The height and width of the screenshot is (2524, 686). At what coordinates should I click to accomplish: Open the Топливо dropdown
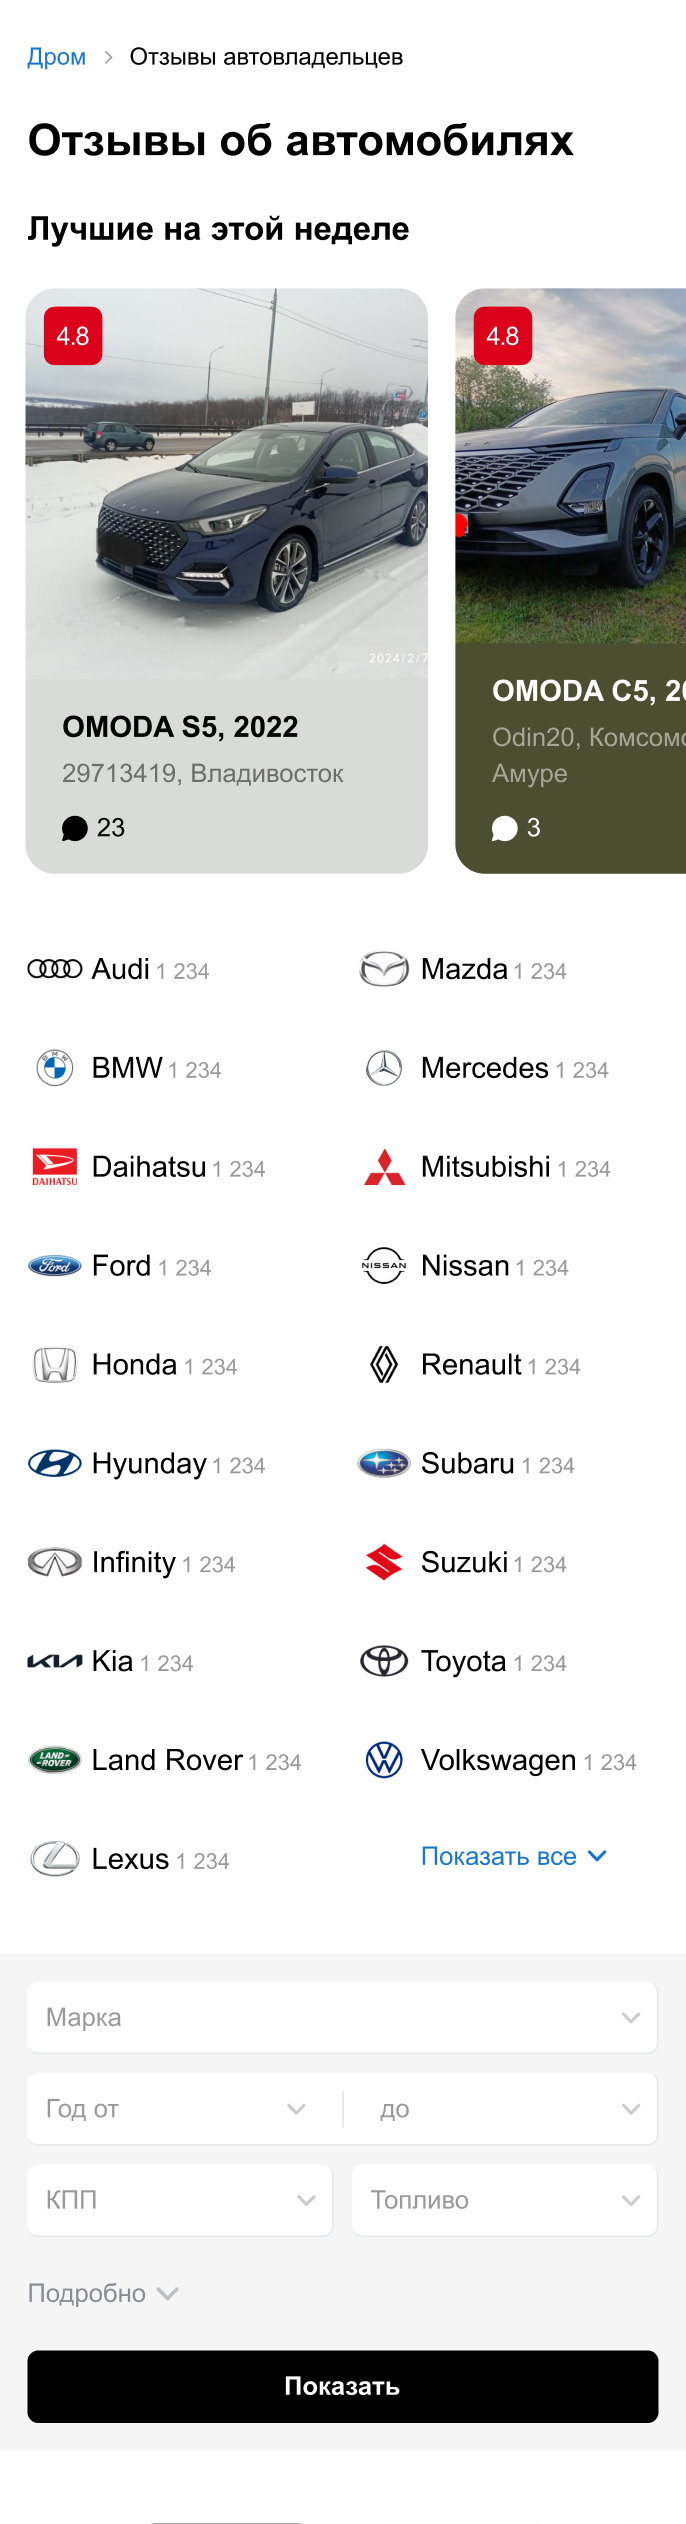(x=504, y=2200)
